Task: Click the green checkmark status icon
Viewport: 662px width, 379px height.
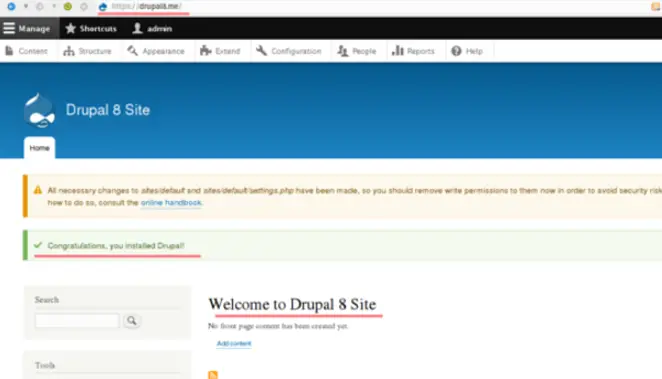Action: [38, 245]
